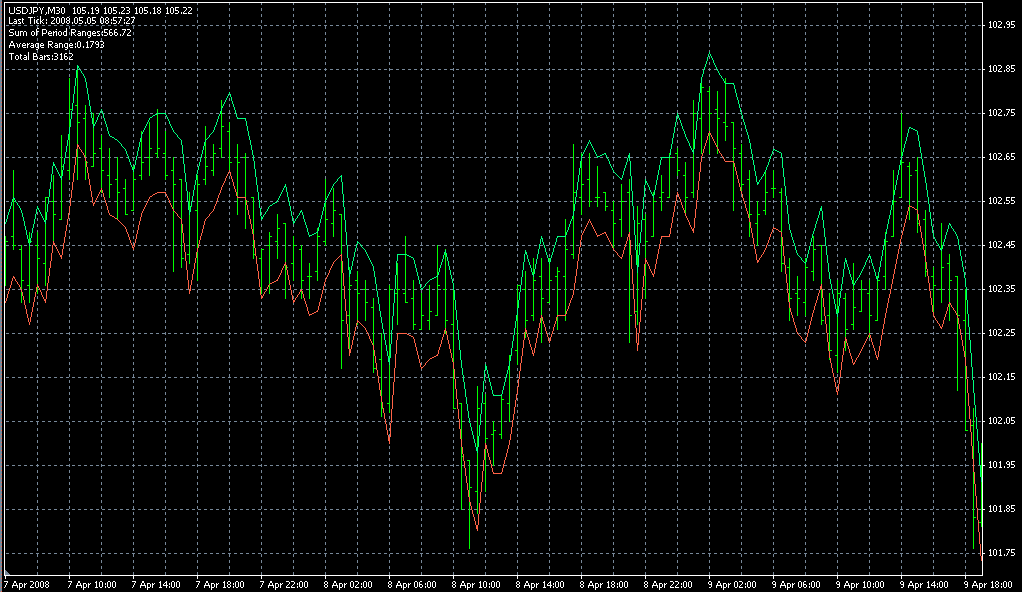Image resolution: width=1022 pixels, height=592 pixels.
Task: Select the 101.85 price axis label
Action: (x=1003, y=509)
